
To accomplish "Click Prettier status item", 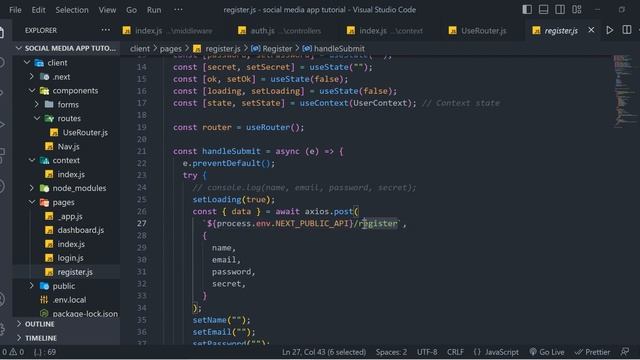I will (x=592, y=352).
